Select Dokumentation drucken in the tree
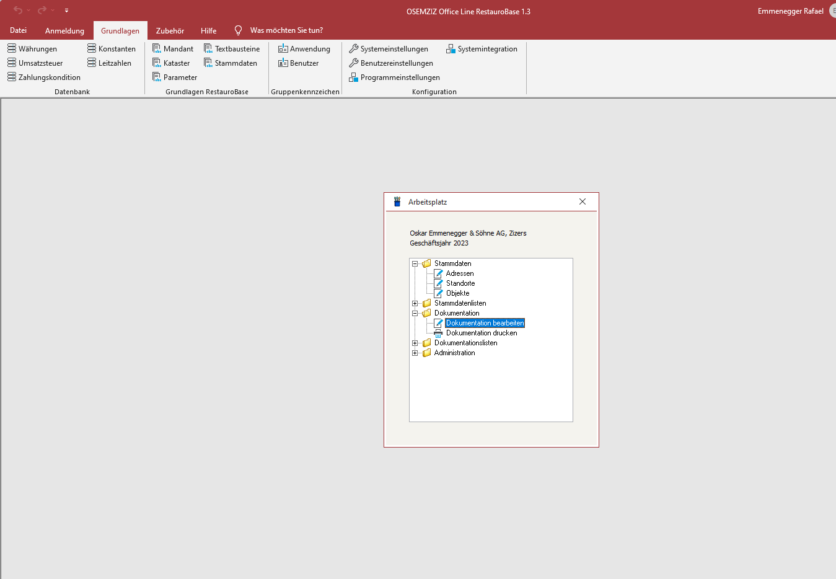 [482, 332]
